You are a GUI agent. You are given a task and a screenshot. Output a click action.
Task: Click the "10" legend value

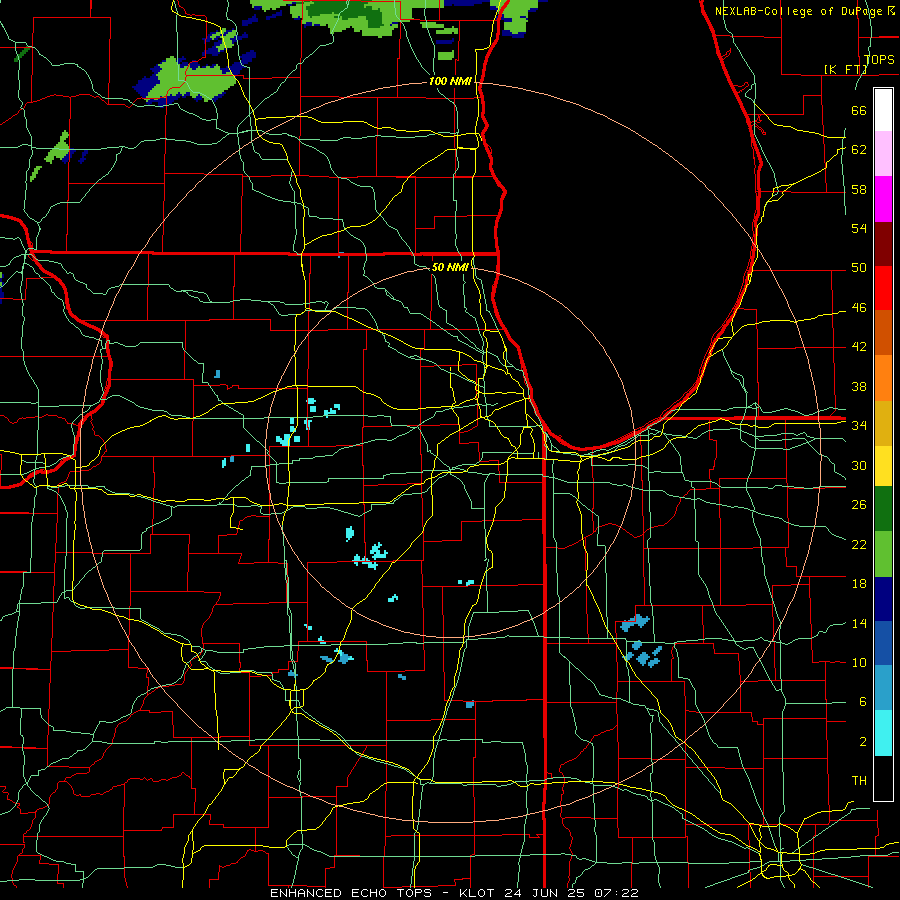tap(859, 663)
